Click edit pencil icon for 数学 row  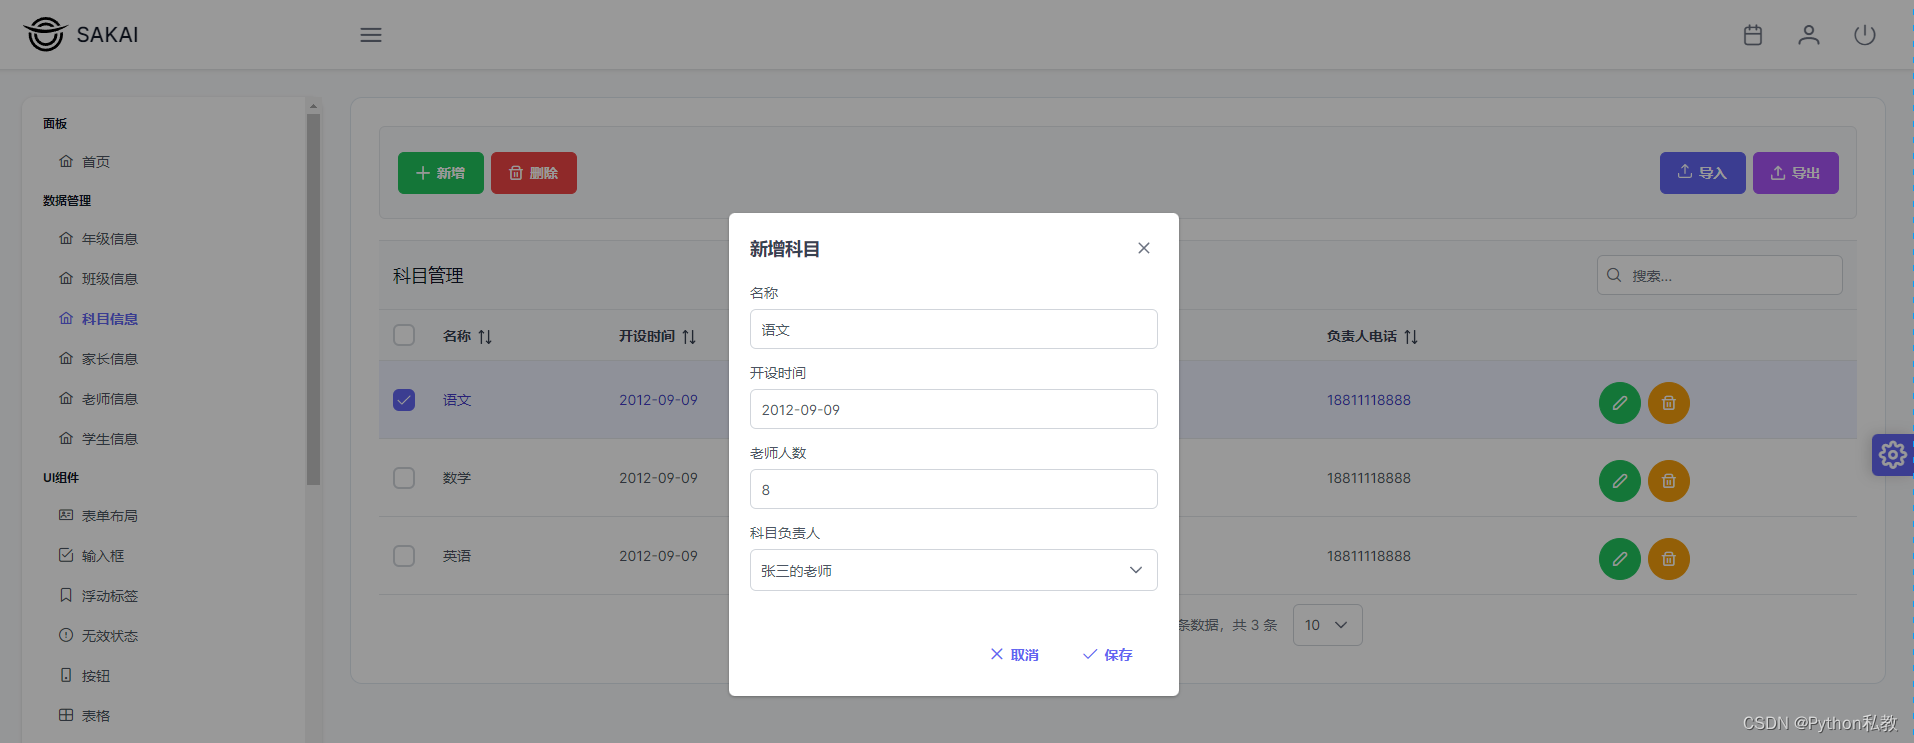point(1620,481)
